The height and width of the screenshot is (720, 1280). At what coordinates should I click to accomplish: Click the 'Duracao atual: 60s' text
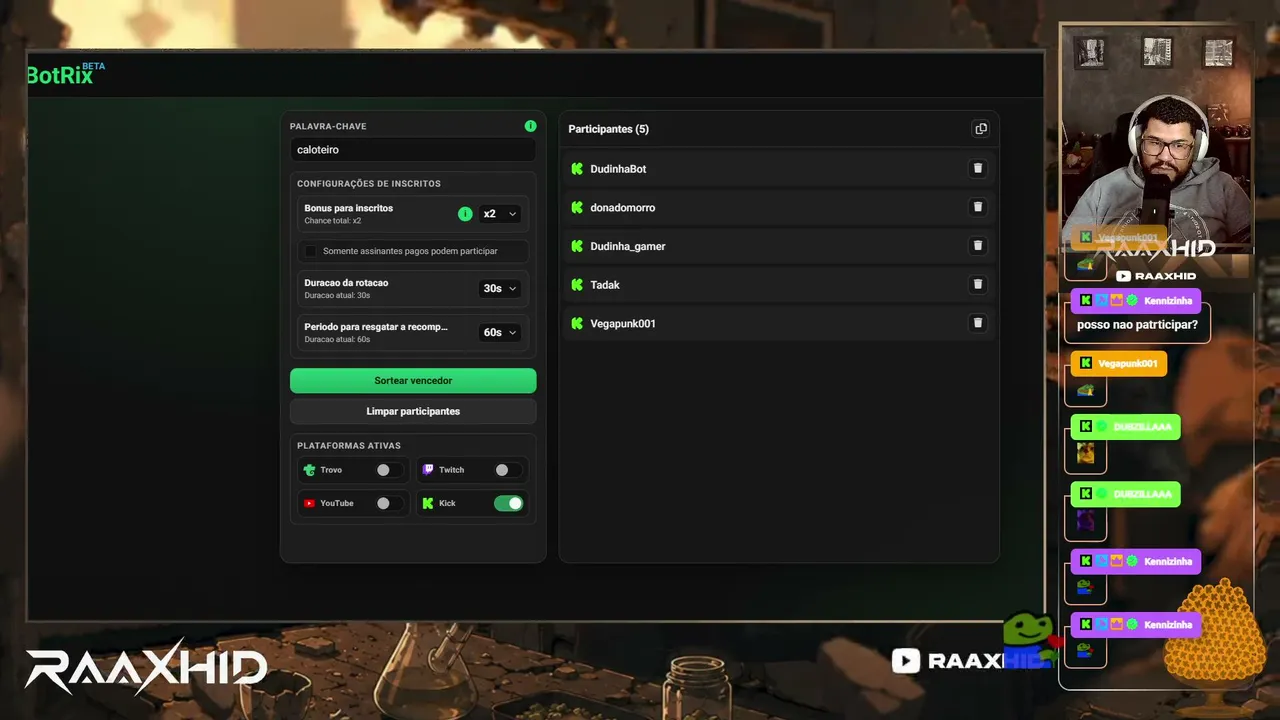337,339
